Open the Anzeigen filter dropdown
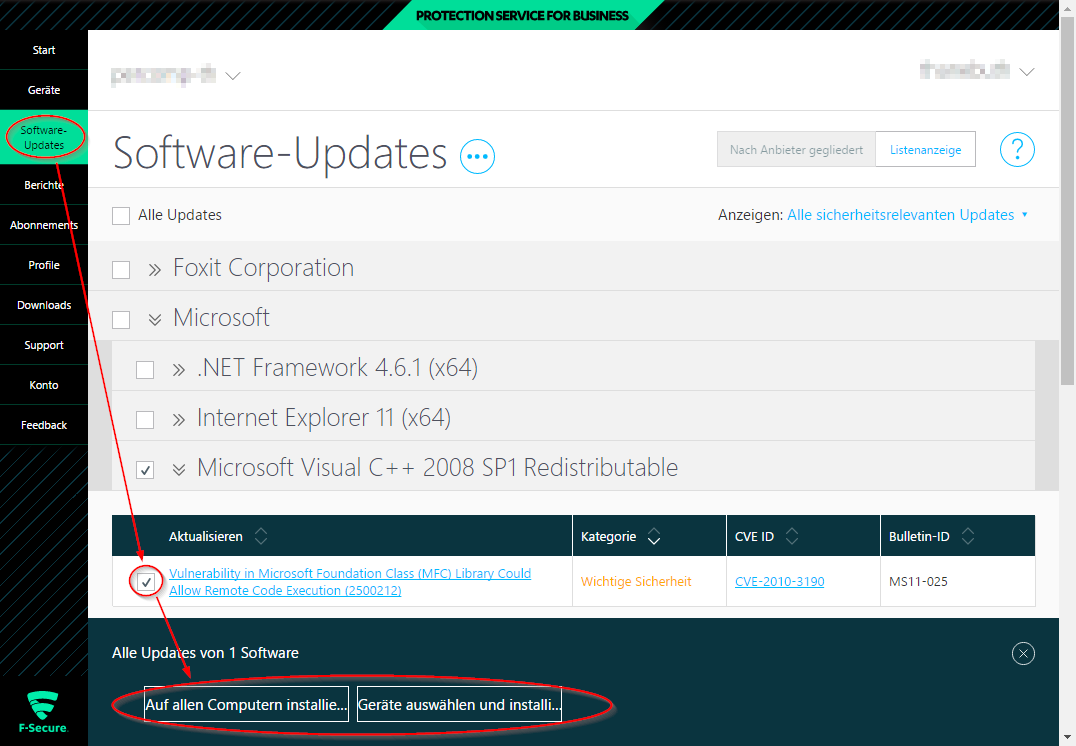Screen dimensions: 1076x746 pos(907,215)
